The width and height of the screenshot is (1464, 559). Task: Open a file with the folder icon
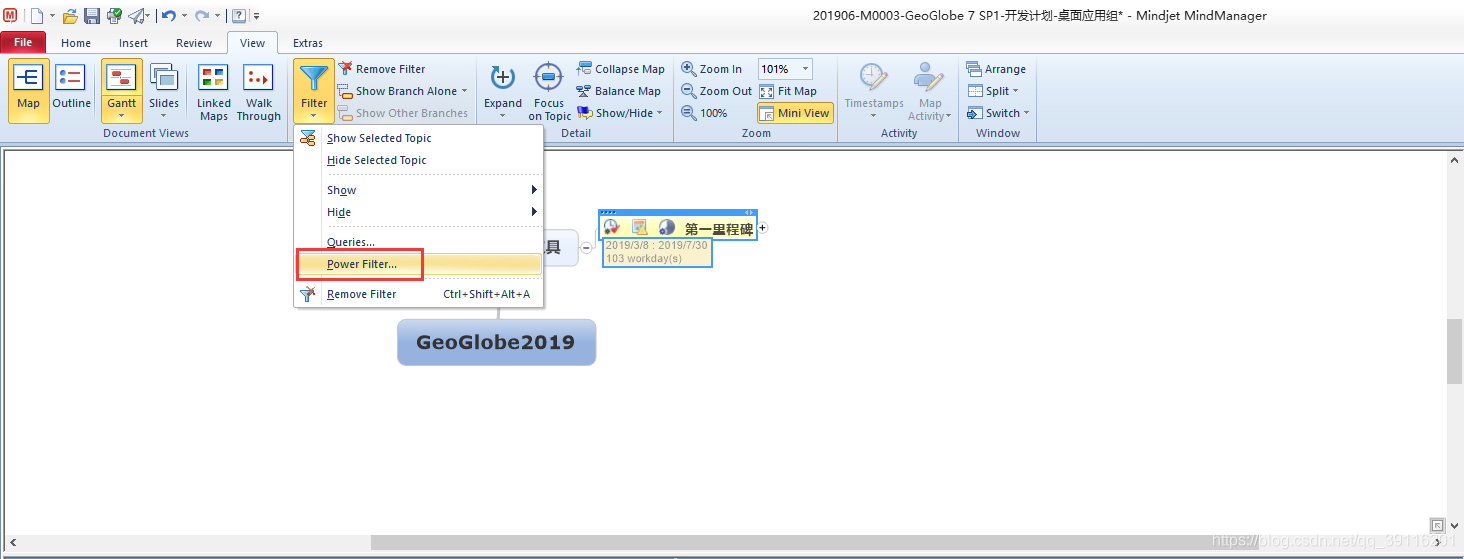point(70,16)
